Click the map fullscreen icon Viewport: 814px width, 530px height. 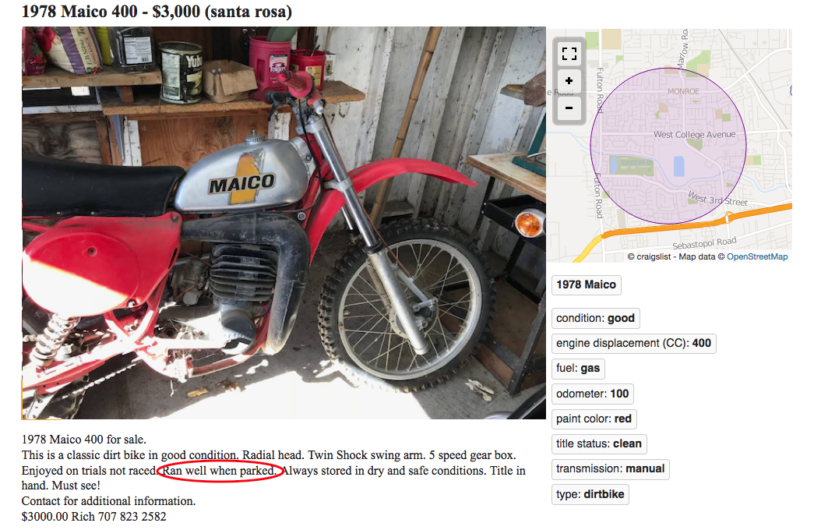click(569, 54)
